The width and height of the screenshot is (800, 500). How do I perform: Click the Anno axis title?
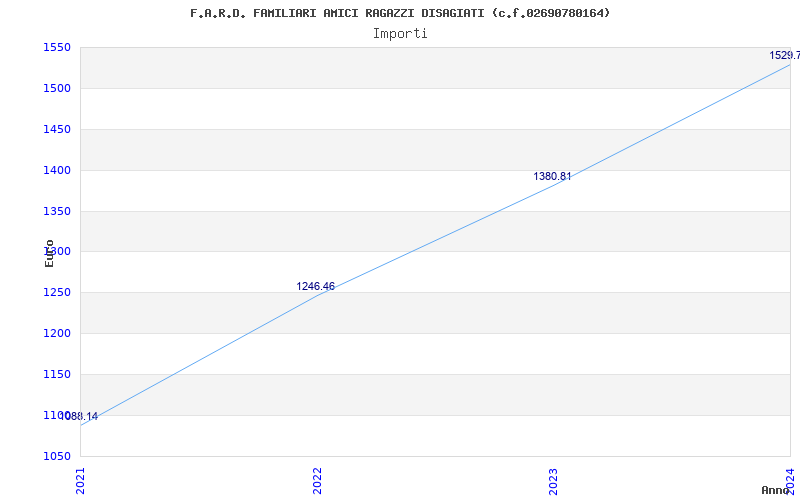tap(775, 490)
